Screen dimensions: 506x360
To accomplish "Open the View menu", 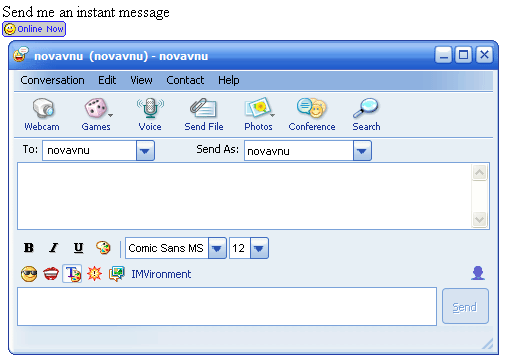I will click(141, 80).
